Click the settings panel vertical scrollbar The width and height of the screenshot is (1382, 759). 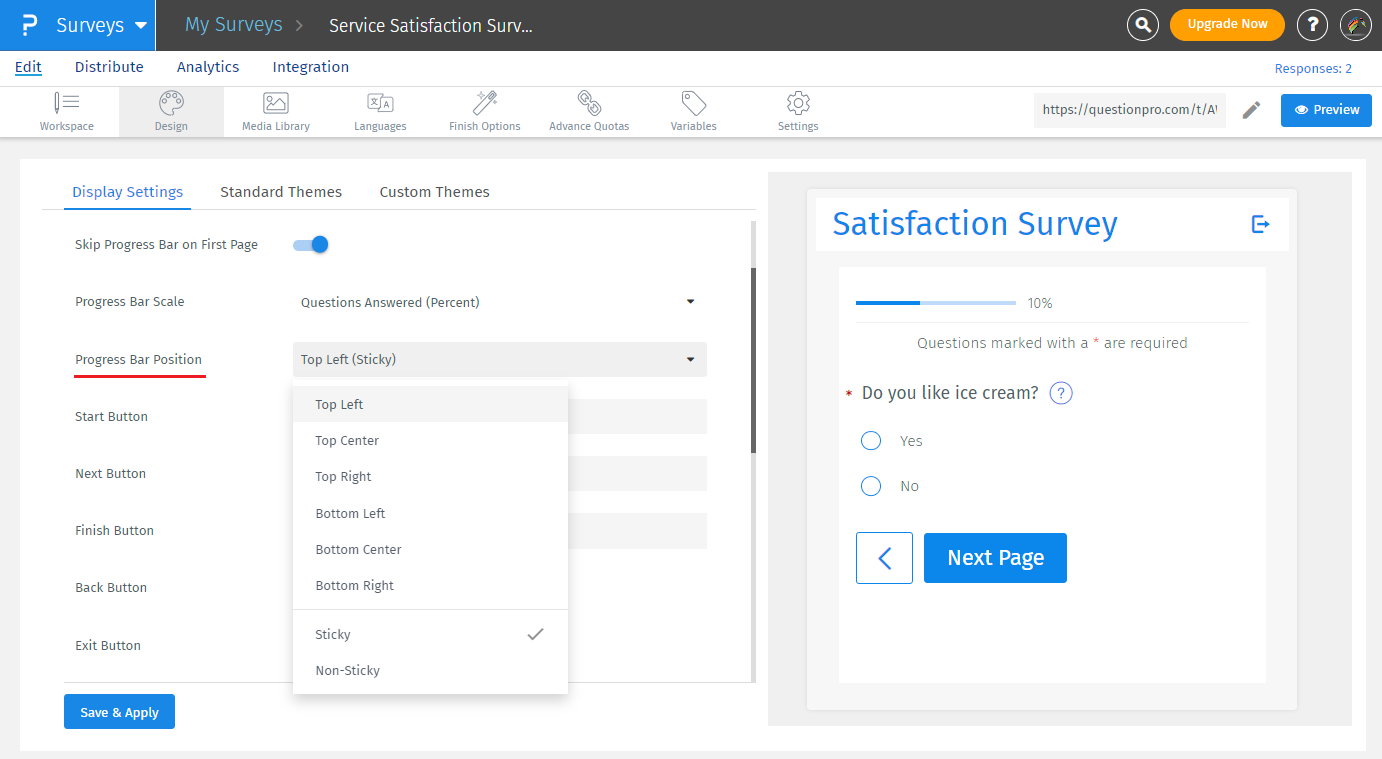[753, 360]
